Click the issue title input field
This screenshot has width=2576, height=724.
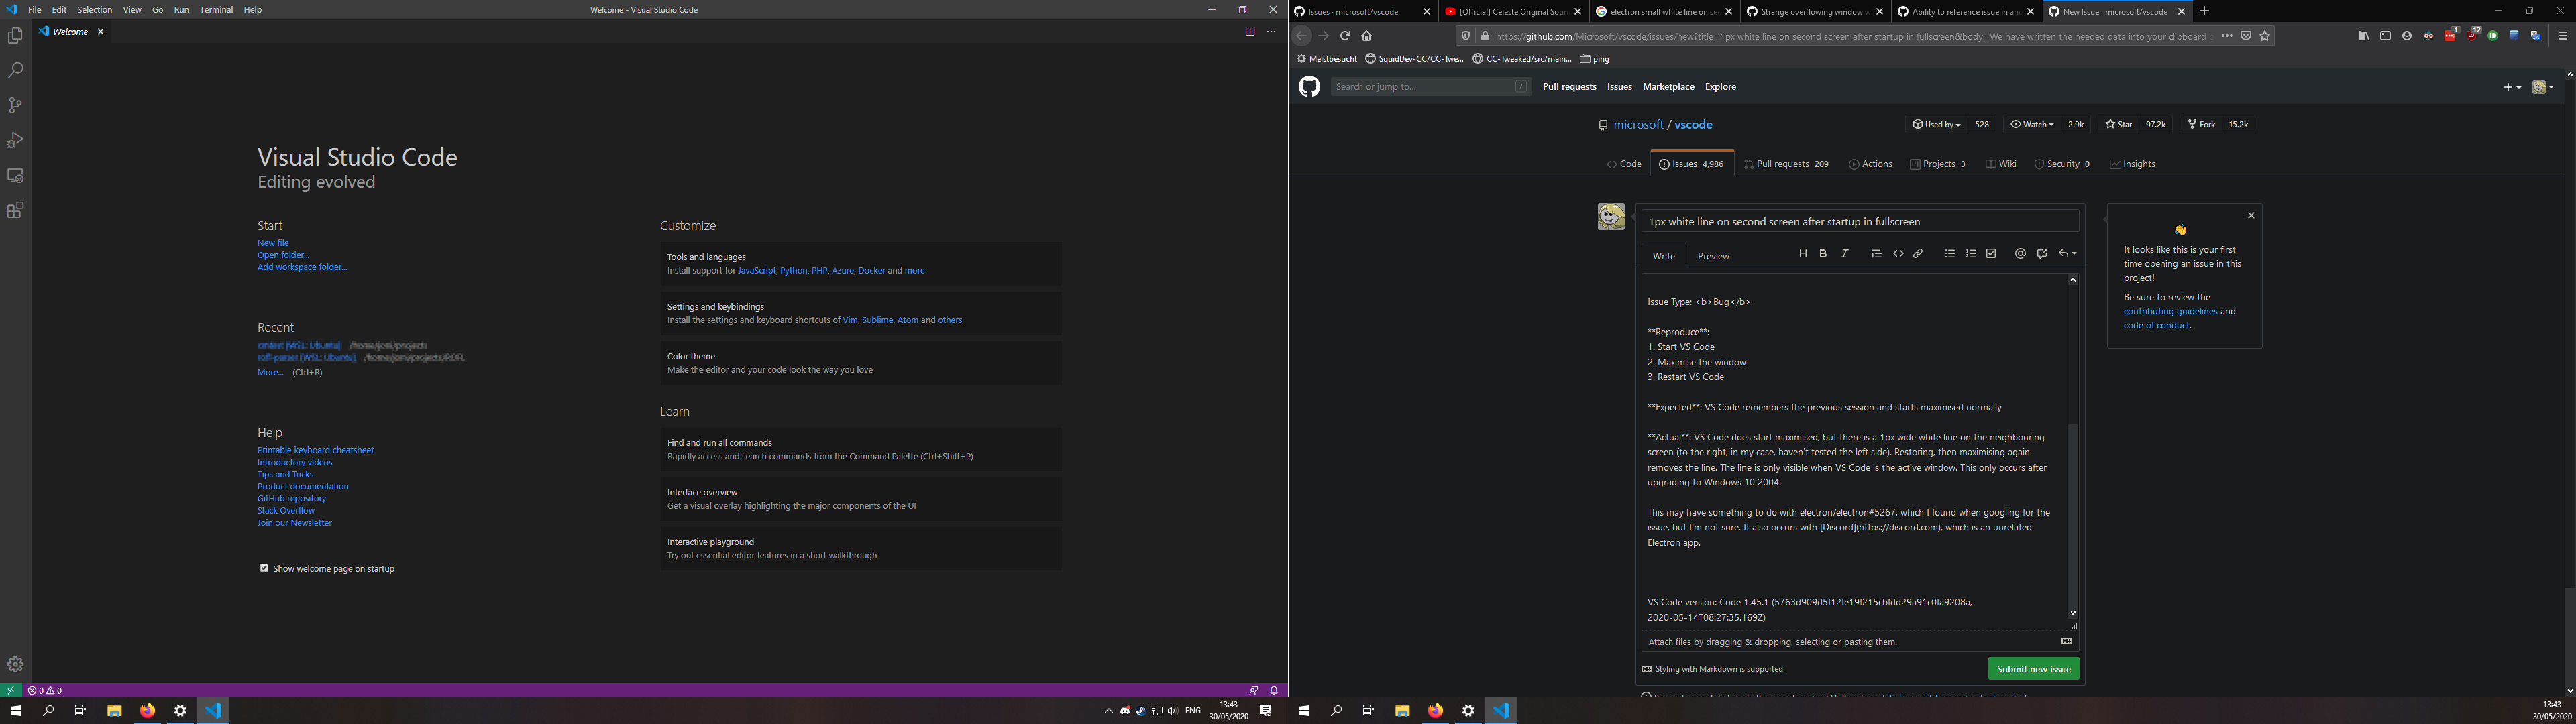click(x=1860, y=221)
